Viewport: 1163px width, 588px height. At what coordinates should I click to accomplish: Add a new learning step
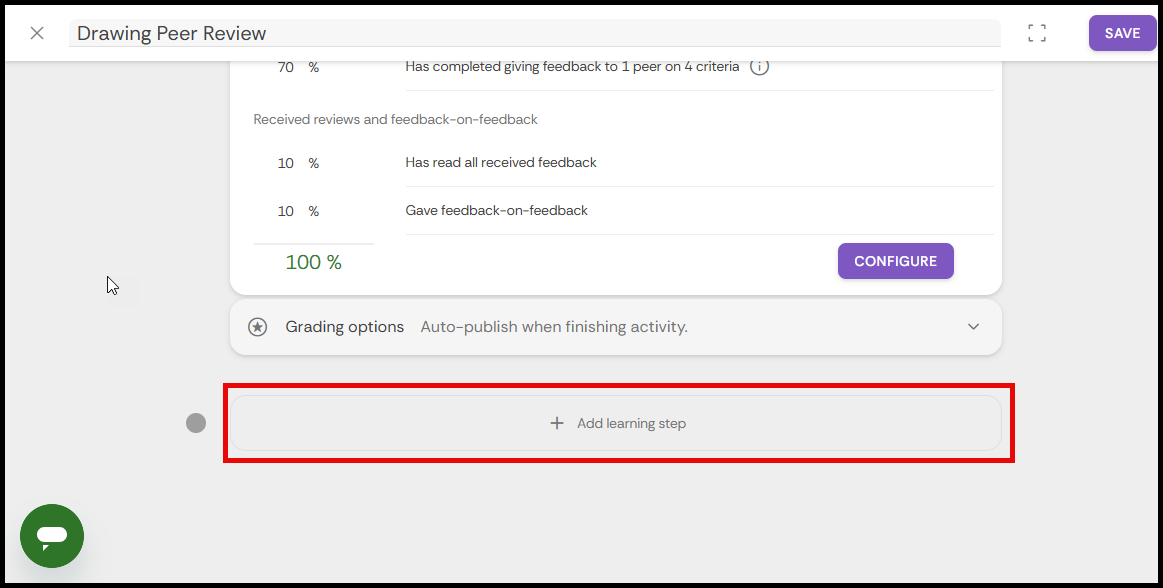click(616, 423)
